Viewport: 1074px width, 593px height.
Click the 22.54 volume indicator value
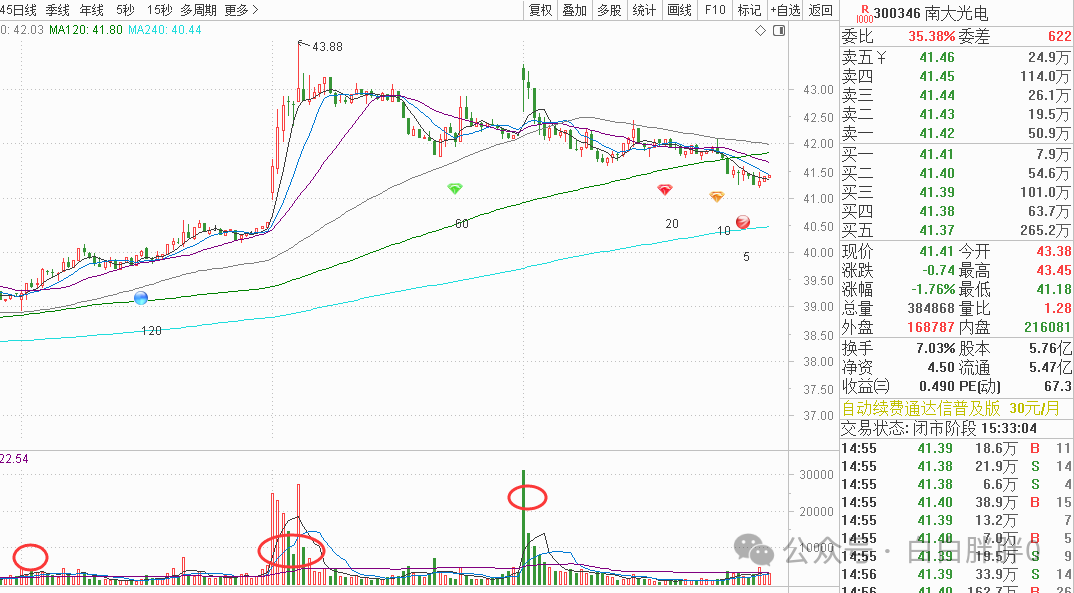coord(14,459)
